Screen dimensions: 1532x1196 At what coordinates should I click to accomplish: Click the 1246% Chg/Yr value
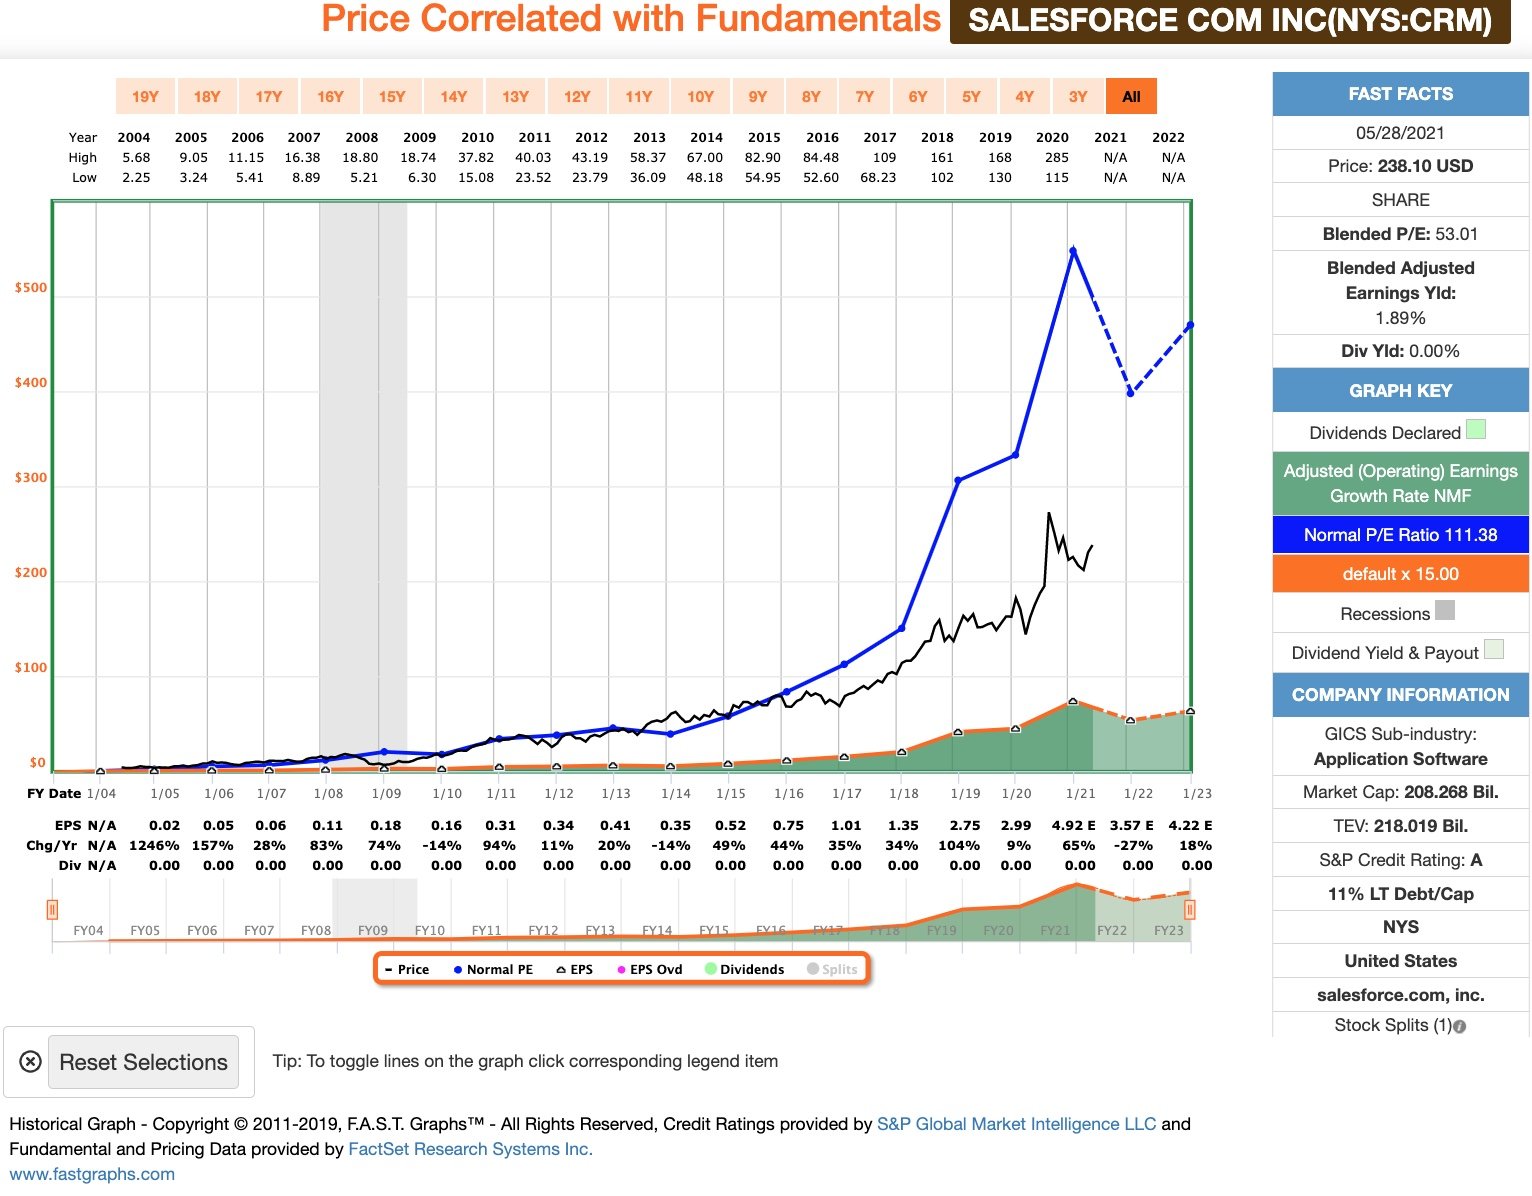point(155,845)
